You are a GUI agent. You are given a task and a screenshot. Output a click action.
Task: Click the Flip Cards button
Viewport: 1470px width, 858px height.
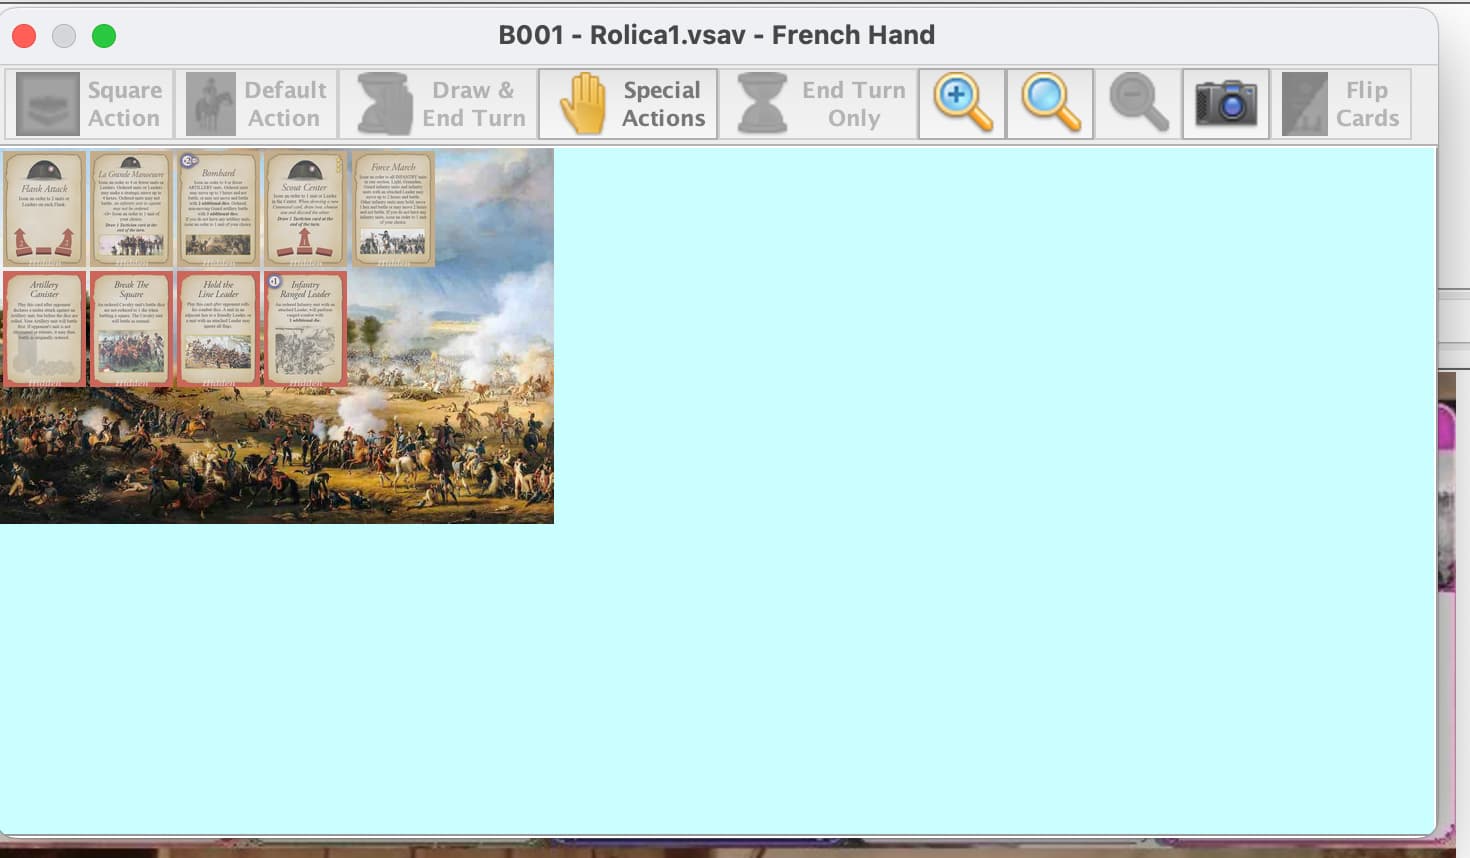coord(1341,104)
